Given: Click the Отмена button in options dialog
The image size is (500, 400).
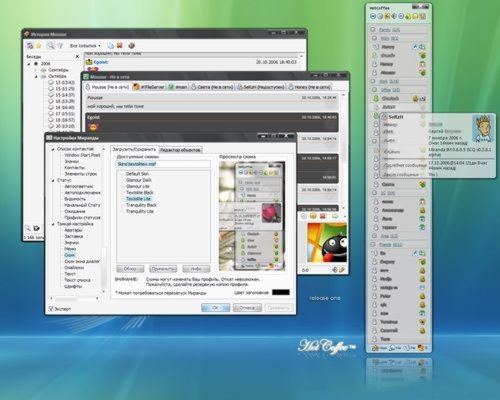Looking at the screenshot, I should [247, 308].
